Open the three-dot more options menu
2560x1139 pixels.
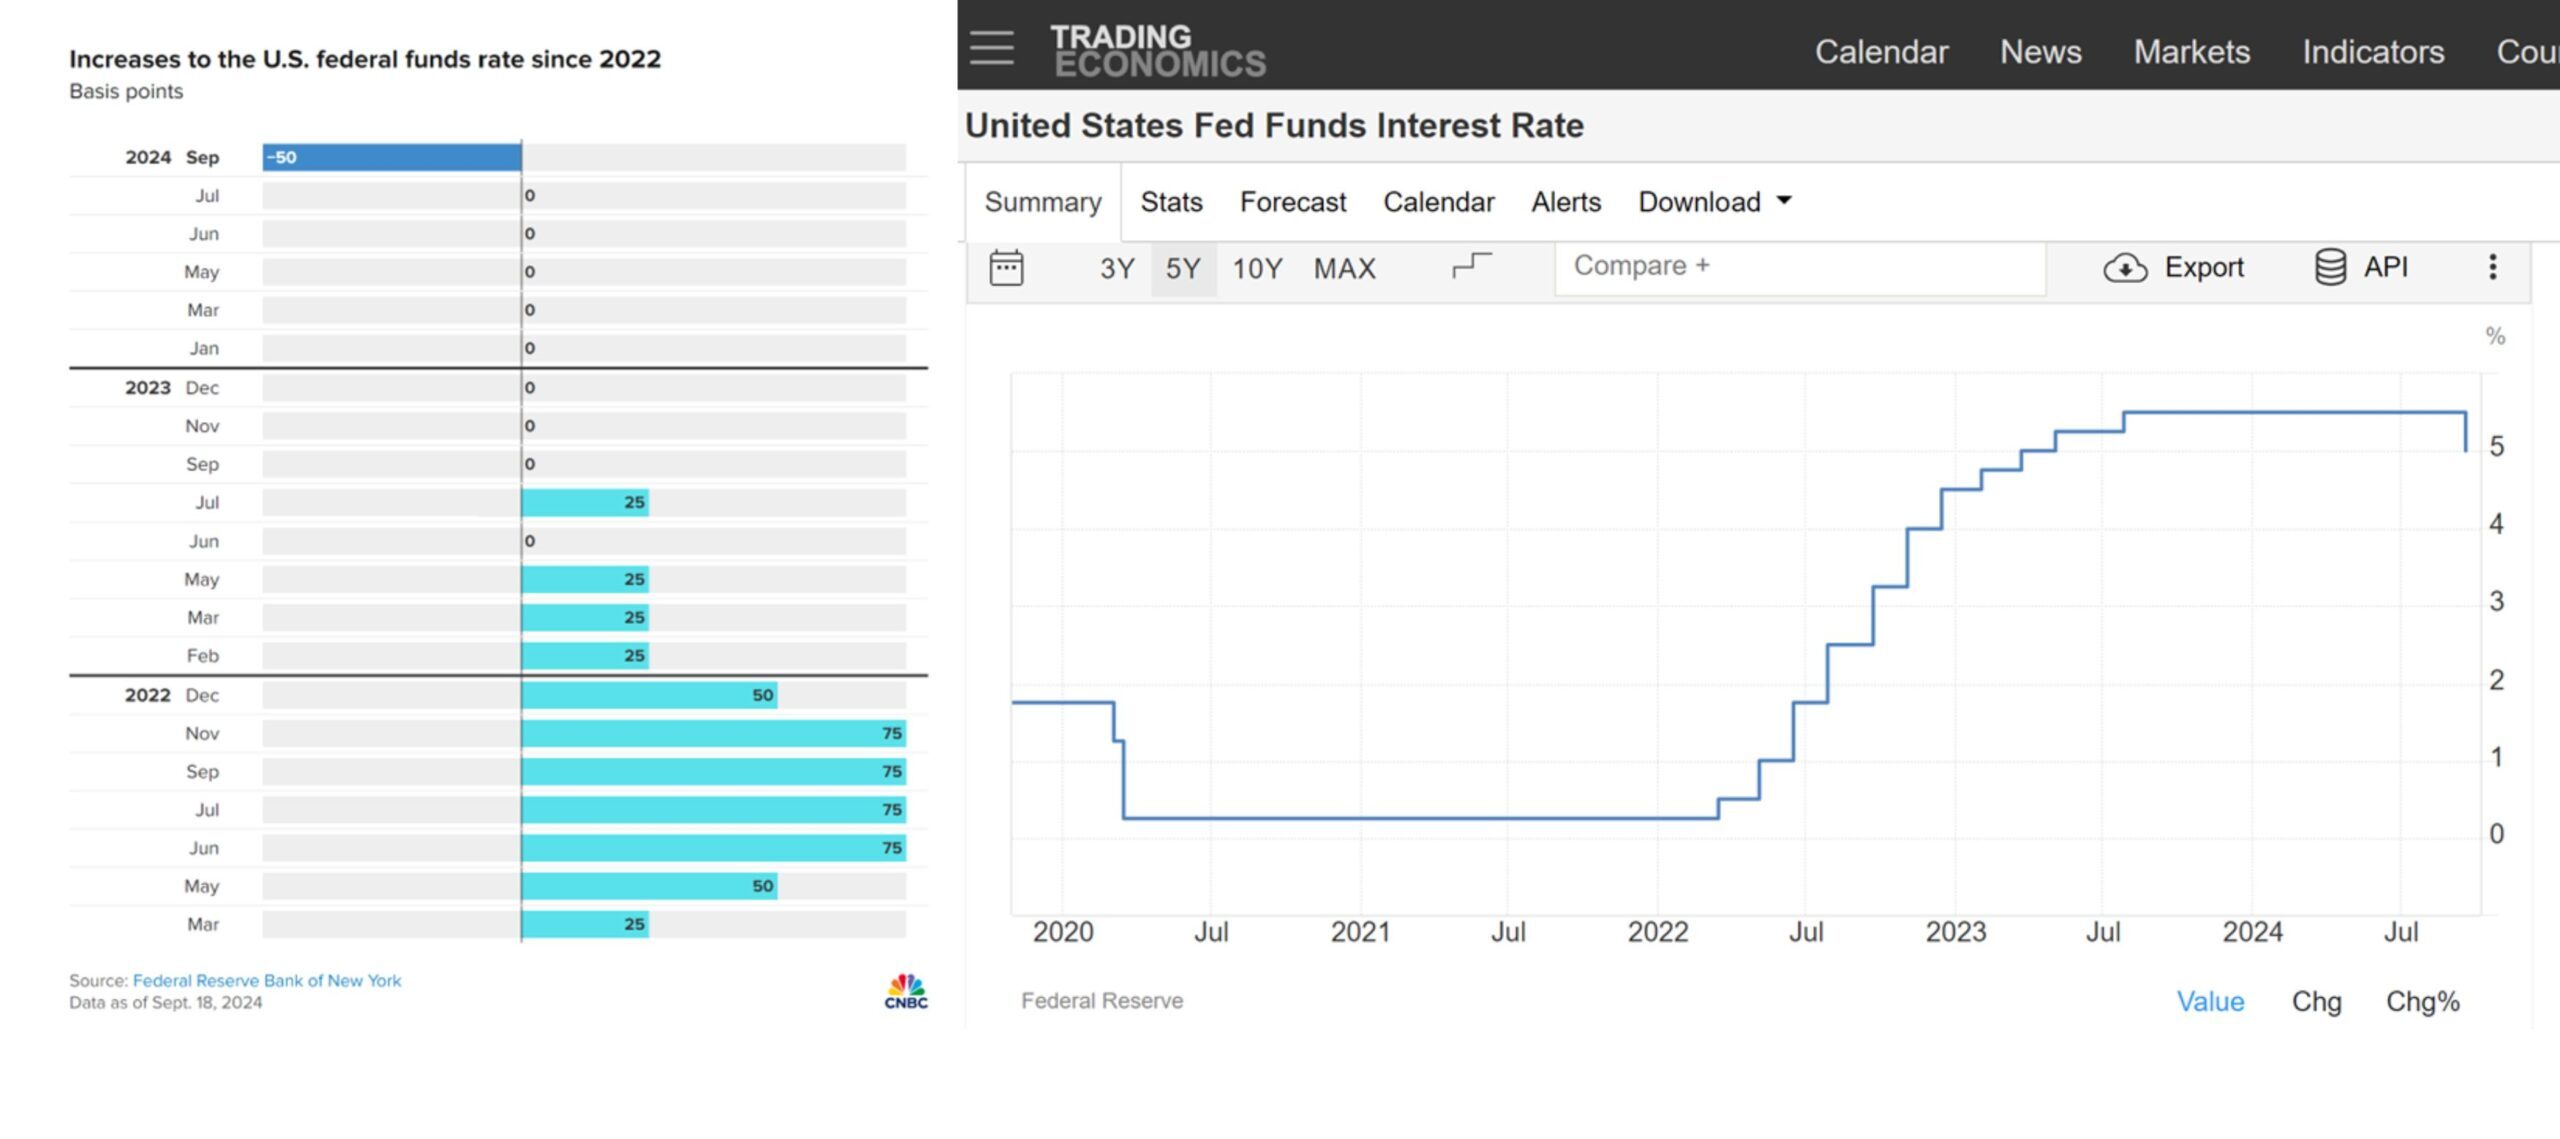pyautogui.click(x=2492, y=267)
